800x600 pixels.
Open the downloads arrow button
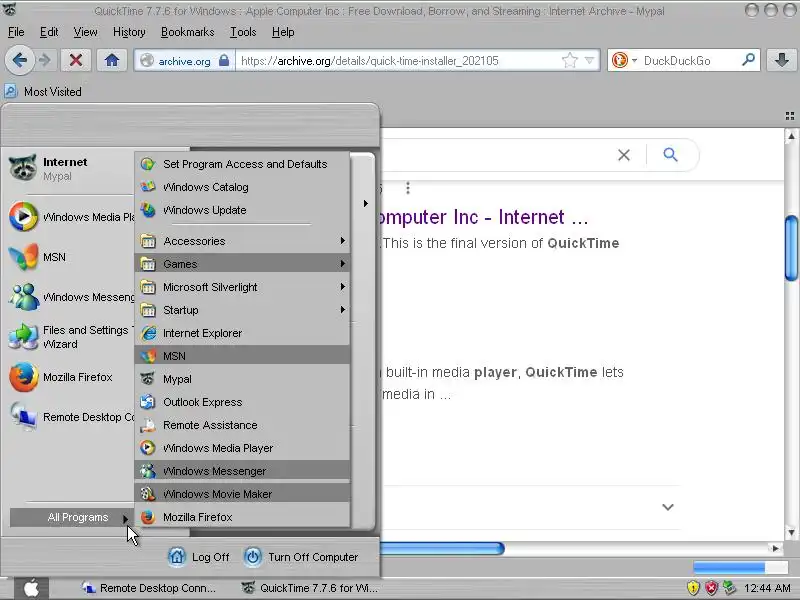(x=781, y=60)
